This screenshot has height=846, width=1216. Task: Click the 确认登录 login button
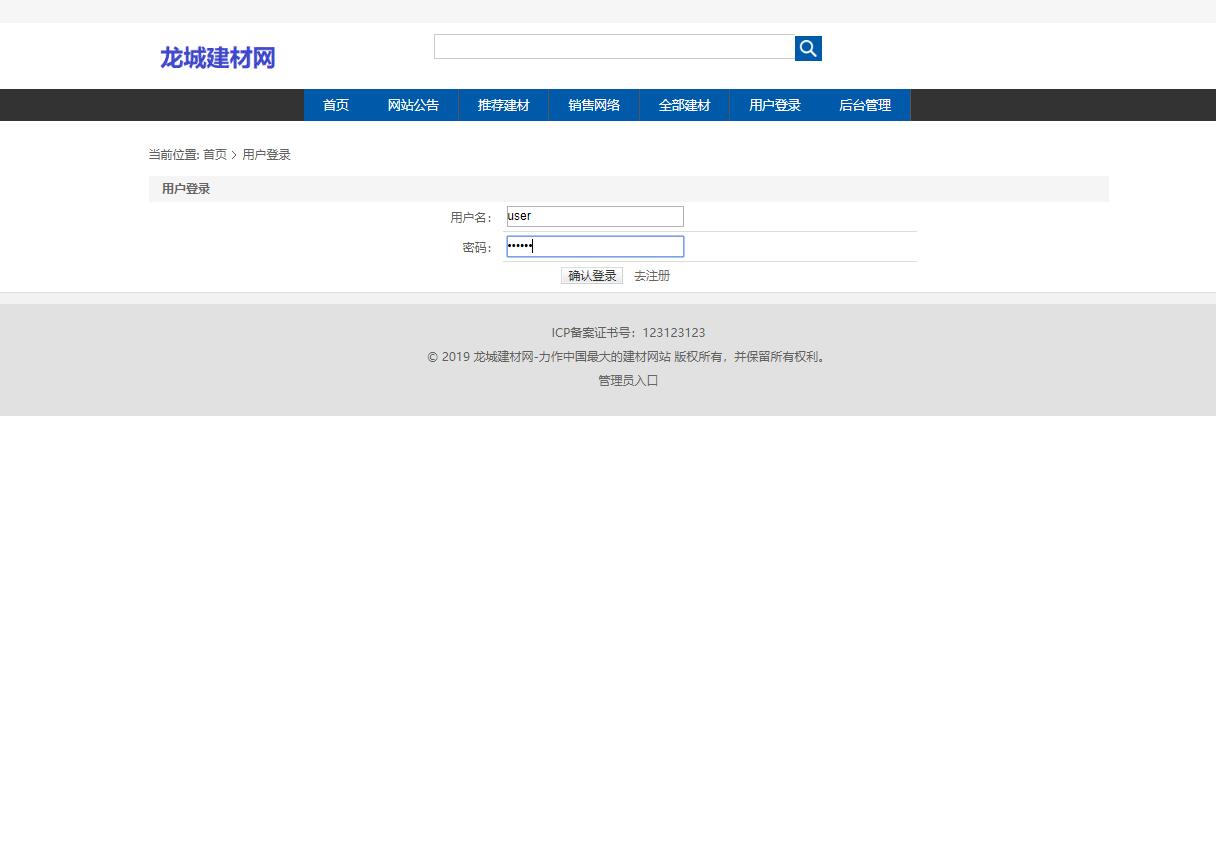point(591,275)
